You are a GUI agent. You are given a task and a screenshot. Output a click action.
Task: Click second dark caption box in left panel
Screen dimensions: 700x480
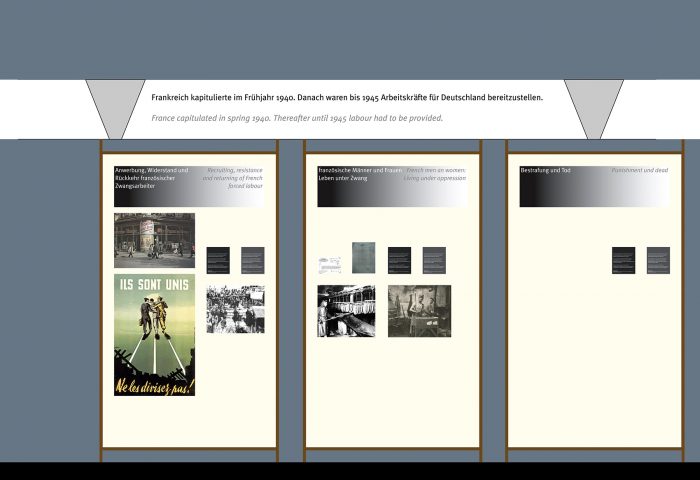click(x=253, y=260)
